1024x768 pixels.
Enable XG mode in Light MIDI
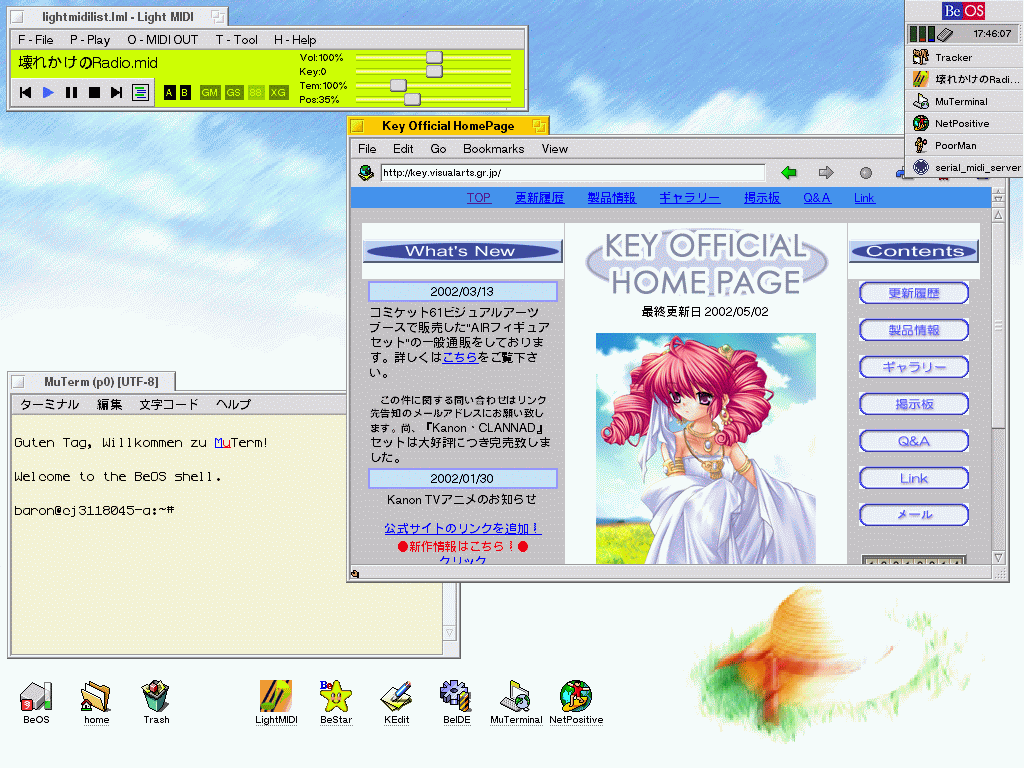tap(278, 93)
